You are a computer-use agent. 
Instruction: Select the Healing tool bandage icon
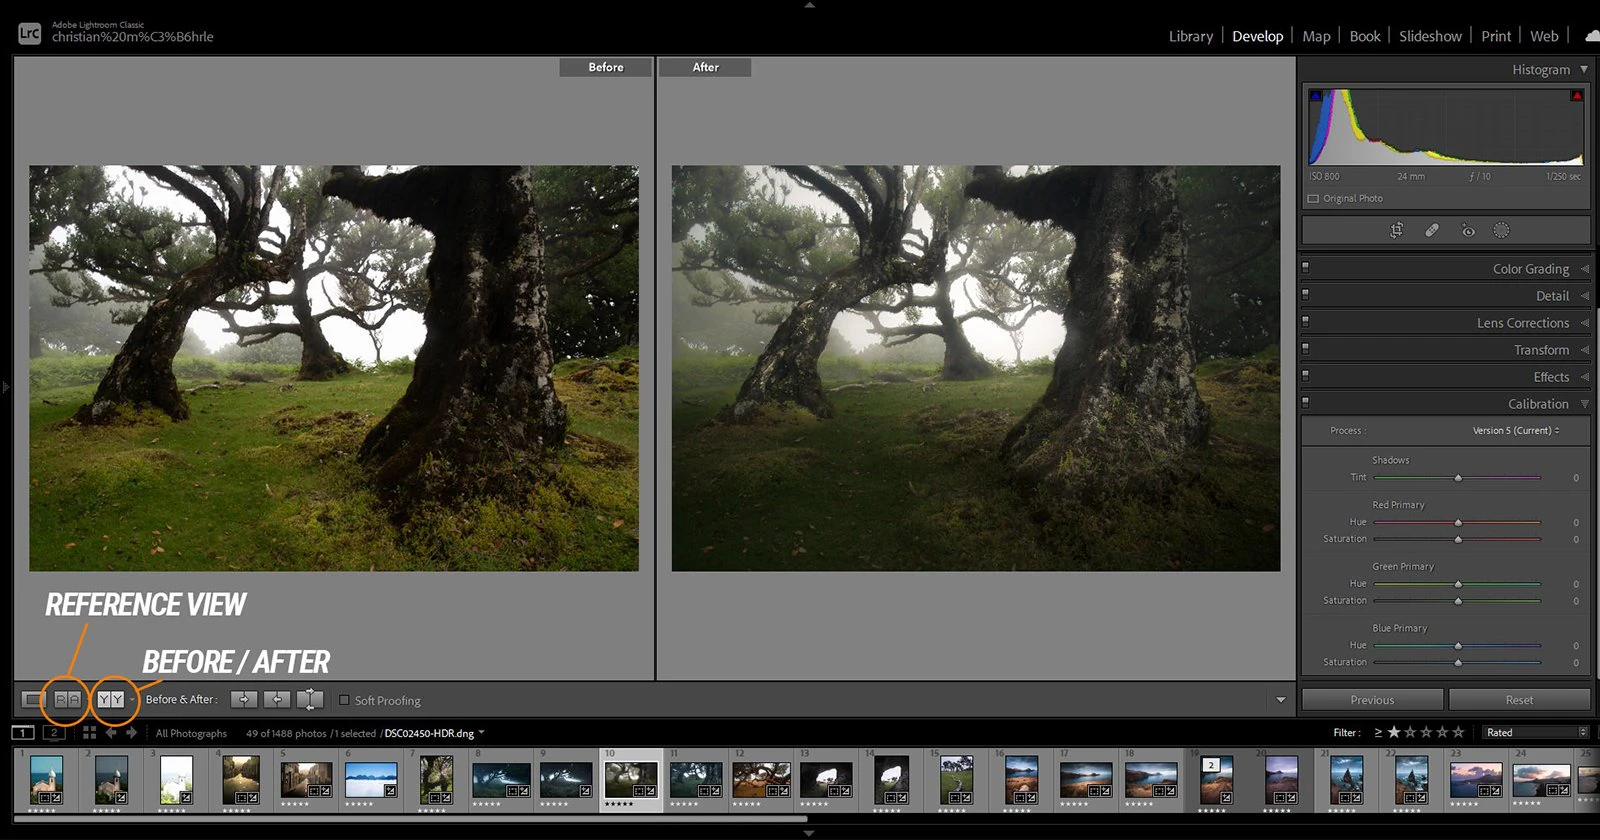pyautogui.click(x=1432, y=230)
